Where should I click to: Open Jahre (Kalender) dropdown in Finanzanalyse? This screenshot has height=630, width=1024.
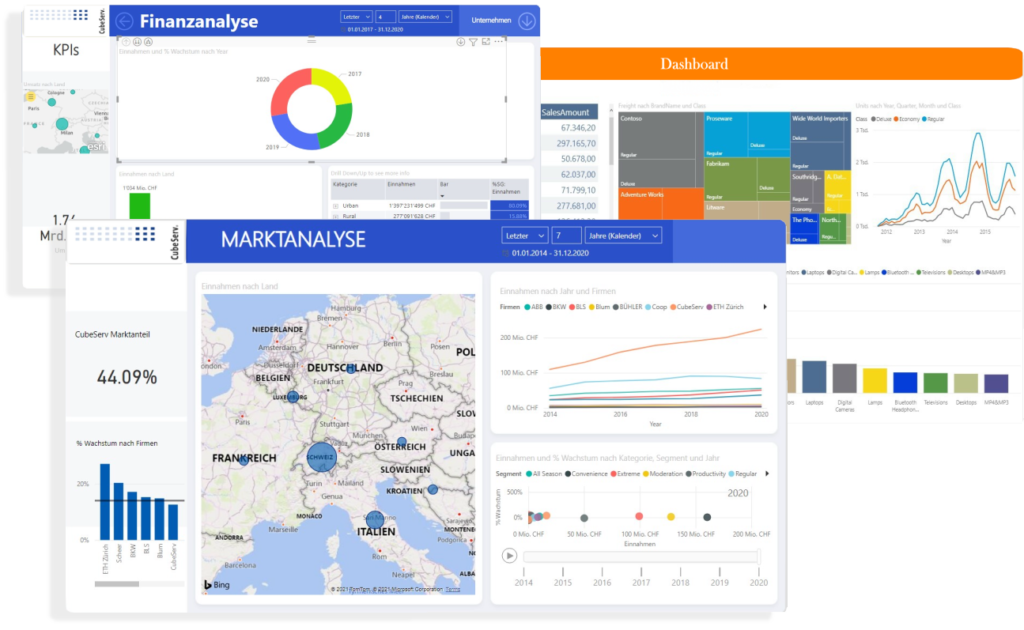[425, 17]
